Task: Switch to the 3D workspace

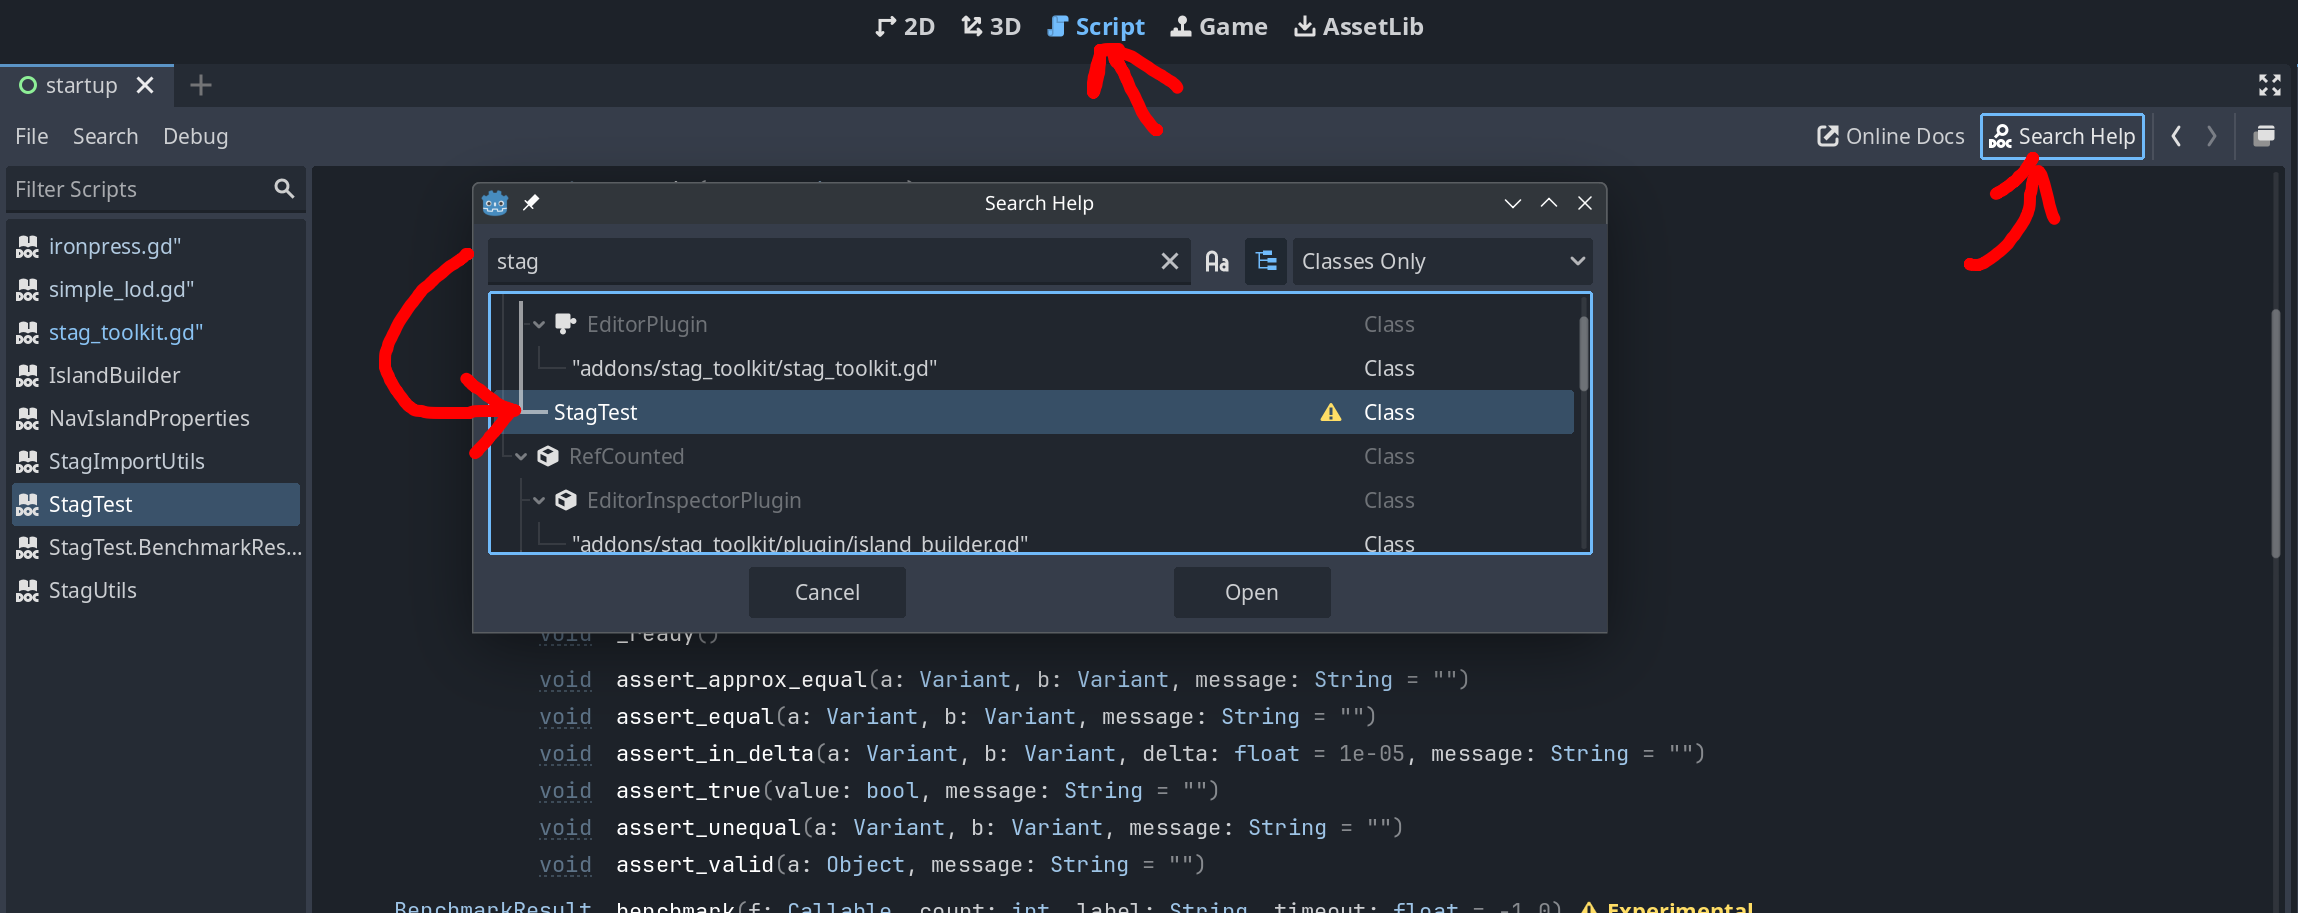Action: click(991, 27)
